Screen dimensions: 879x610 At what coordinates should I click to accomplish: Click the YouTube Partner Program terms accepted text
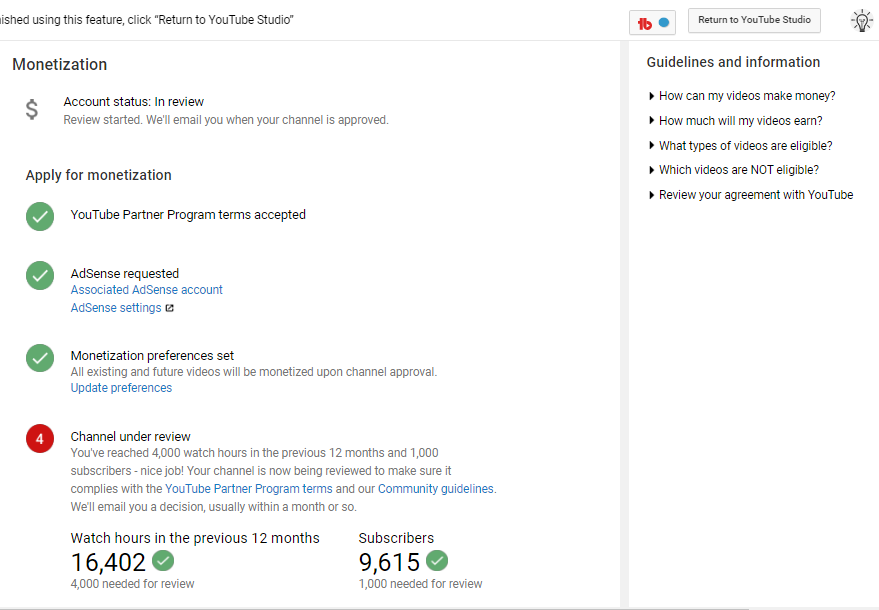188,215
